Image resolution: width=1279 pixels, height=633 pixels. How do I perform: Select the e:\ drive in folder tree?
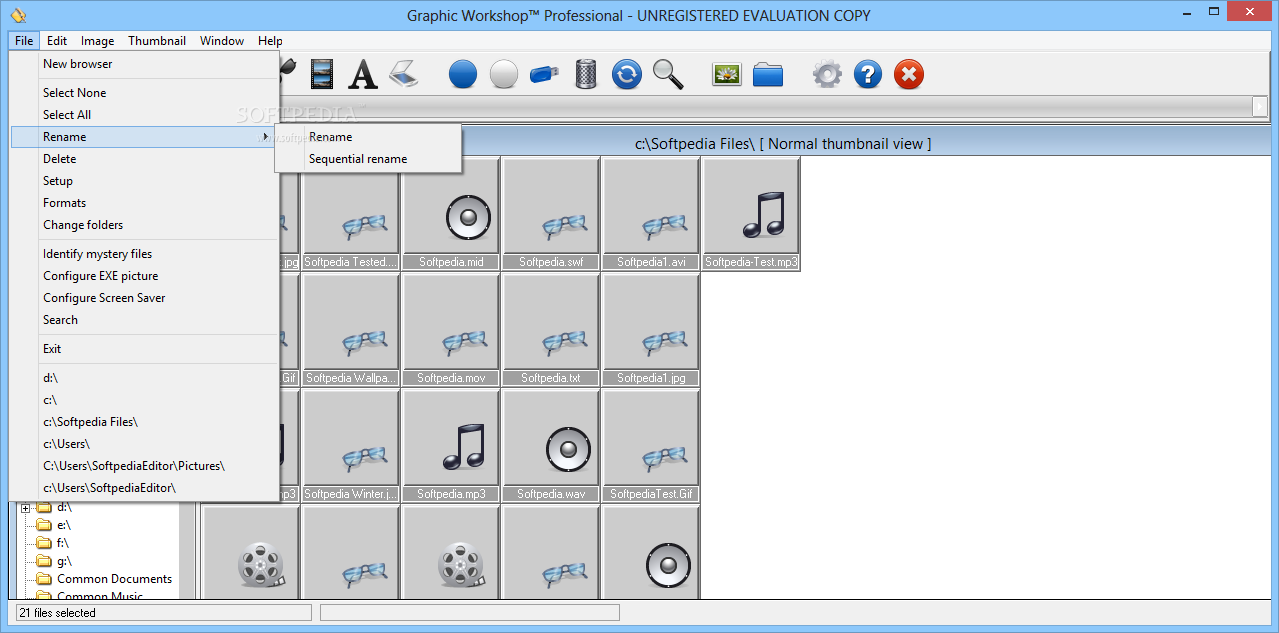64,525
